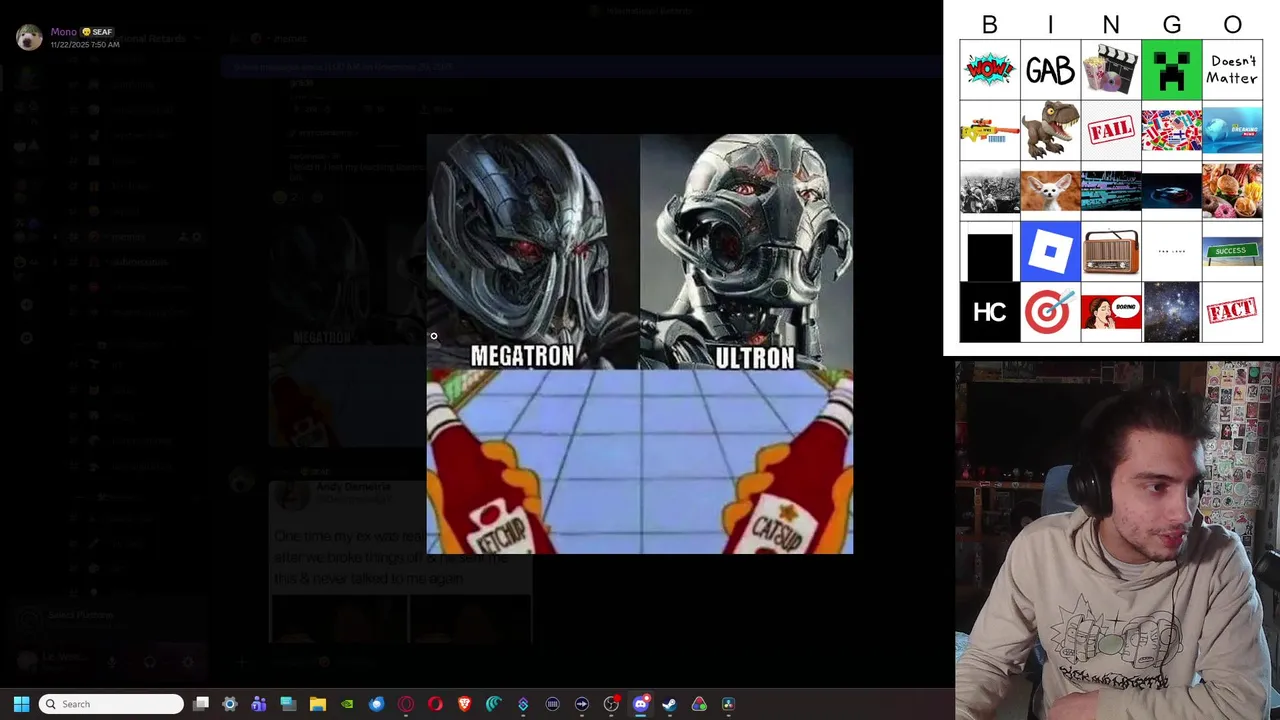This screenshot has height=720, width=1280.
Task: Select the Nerf gun bingo square
Action: pos(989,131)
